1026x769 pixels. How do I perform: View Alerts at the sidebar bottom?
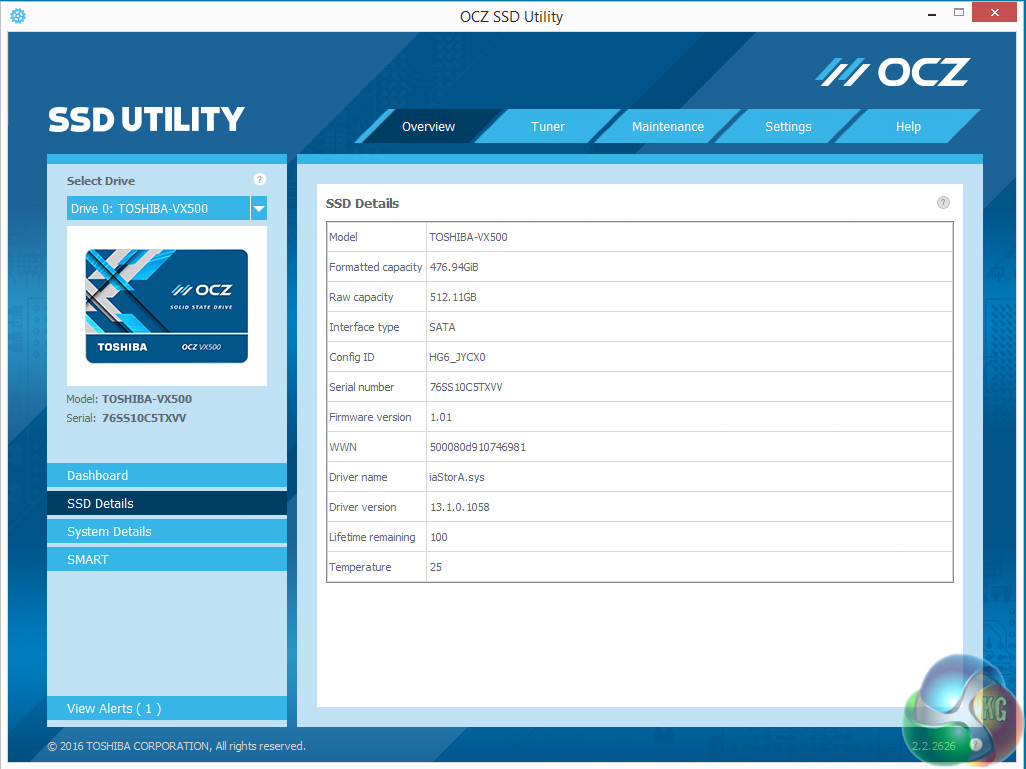coord(166,709)
